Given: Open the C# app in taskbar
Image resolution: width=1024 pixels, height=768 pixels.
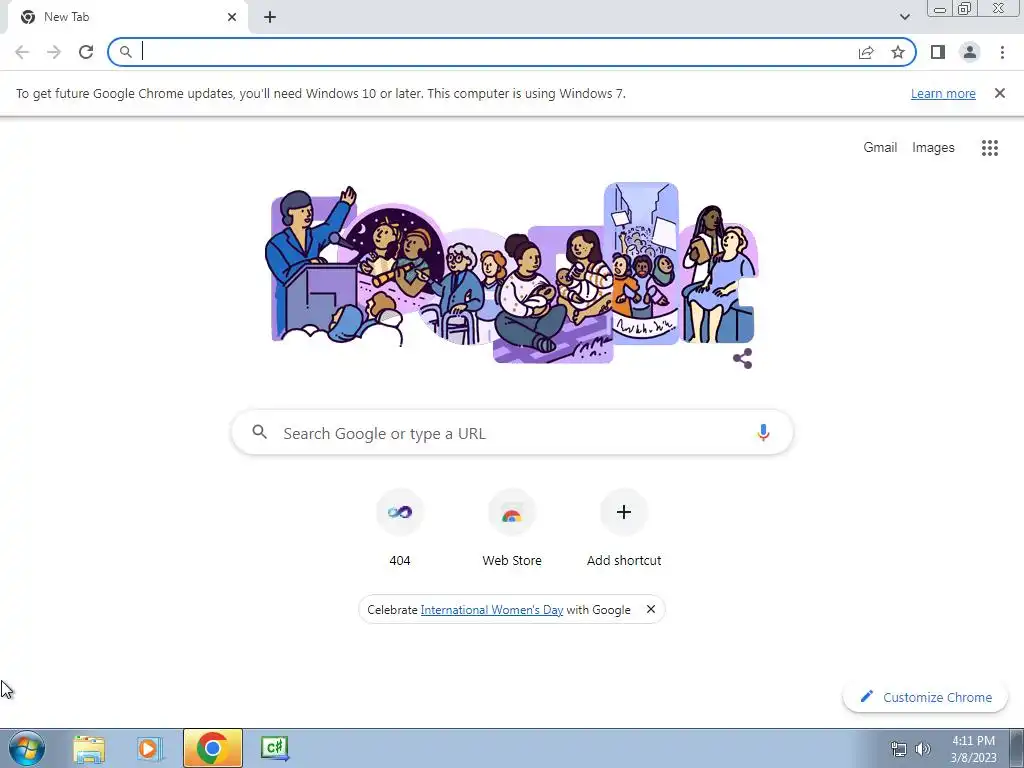Looking at the screenshot, I should click(x=274, y=748).
